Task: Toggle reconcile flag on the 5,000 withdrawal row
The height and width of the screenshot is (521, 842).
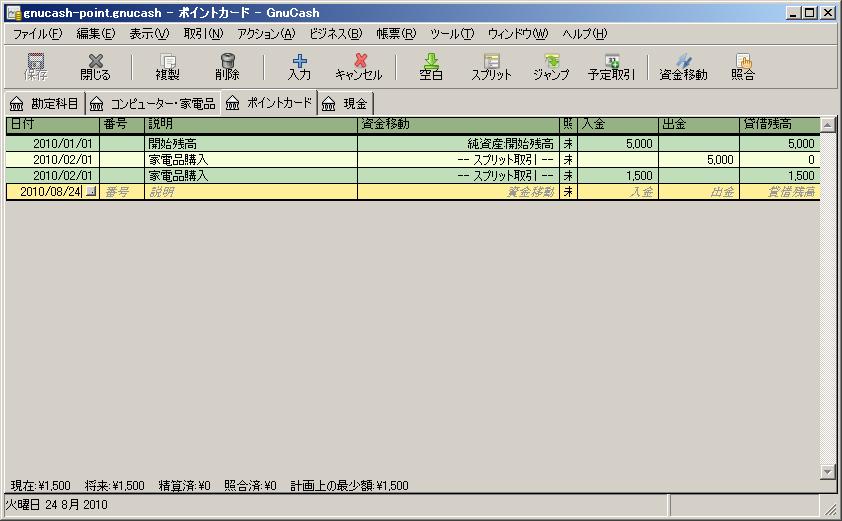Action: tap(568, 160)
